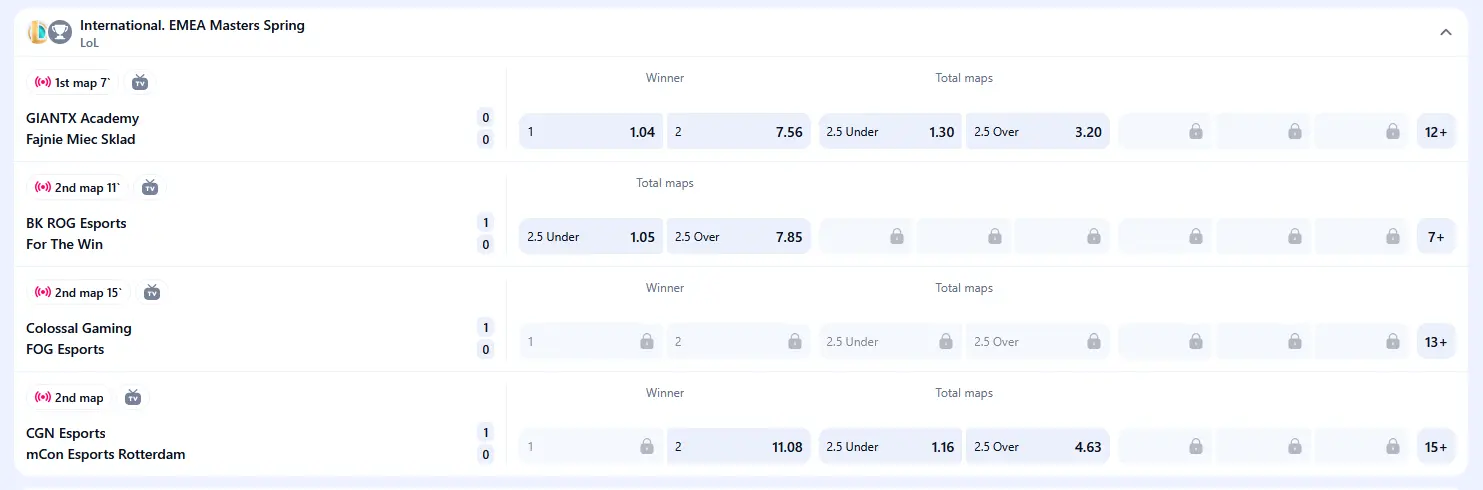1483x490 pixels.
Task: Open TV broadcast for BK ROG Esports match
Action: (x=150, y=187)
